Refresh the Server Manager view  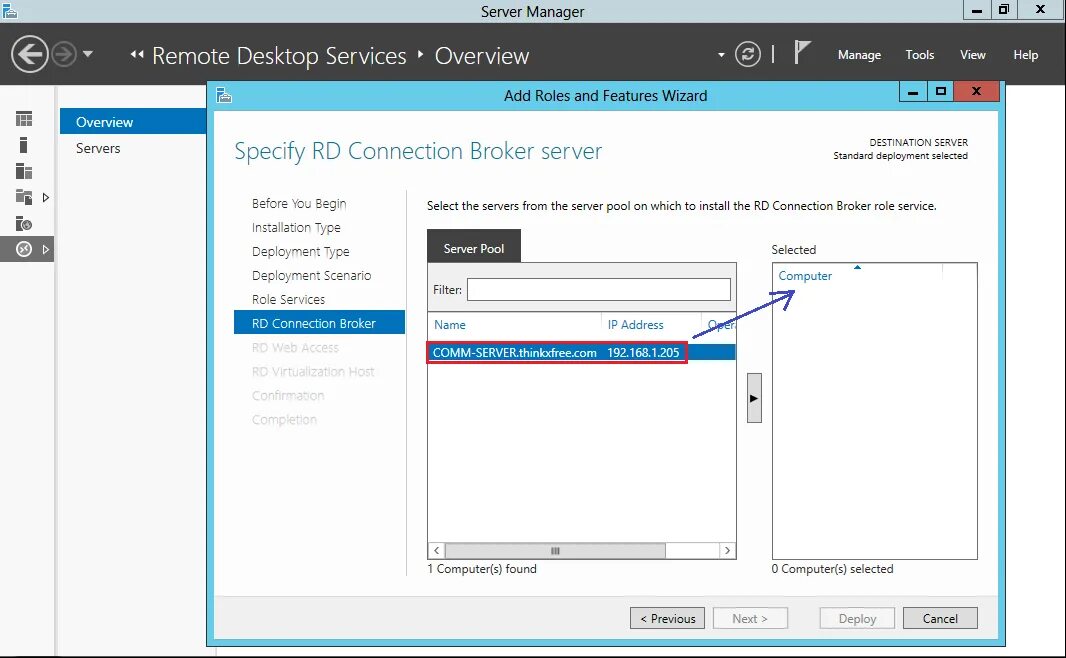pos(747,54)
